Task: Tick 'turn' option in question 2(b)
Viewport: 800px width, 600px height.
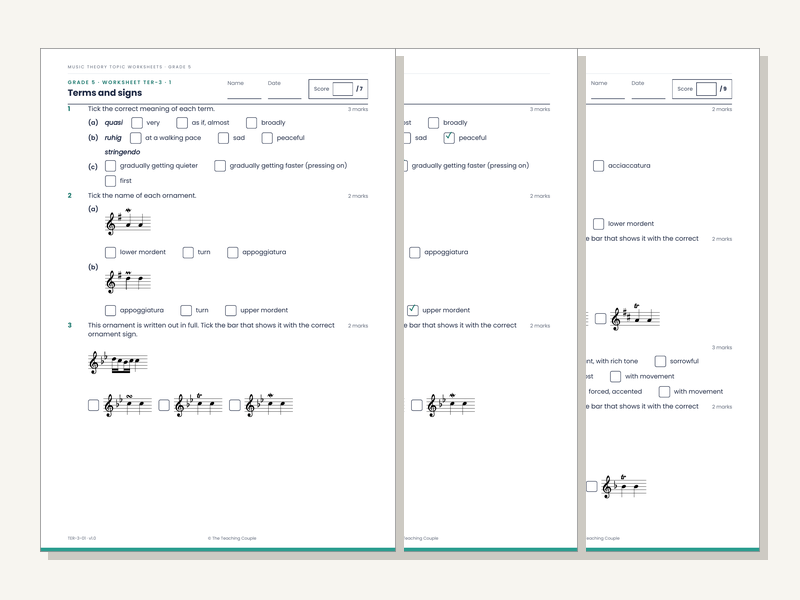Action: (186, 311)
